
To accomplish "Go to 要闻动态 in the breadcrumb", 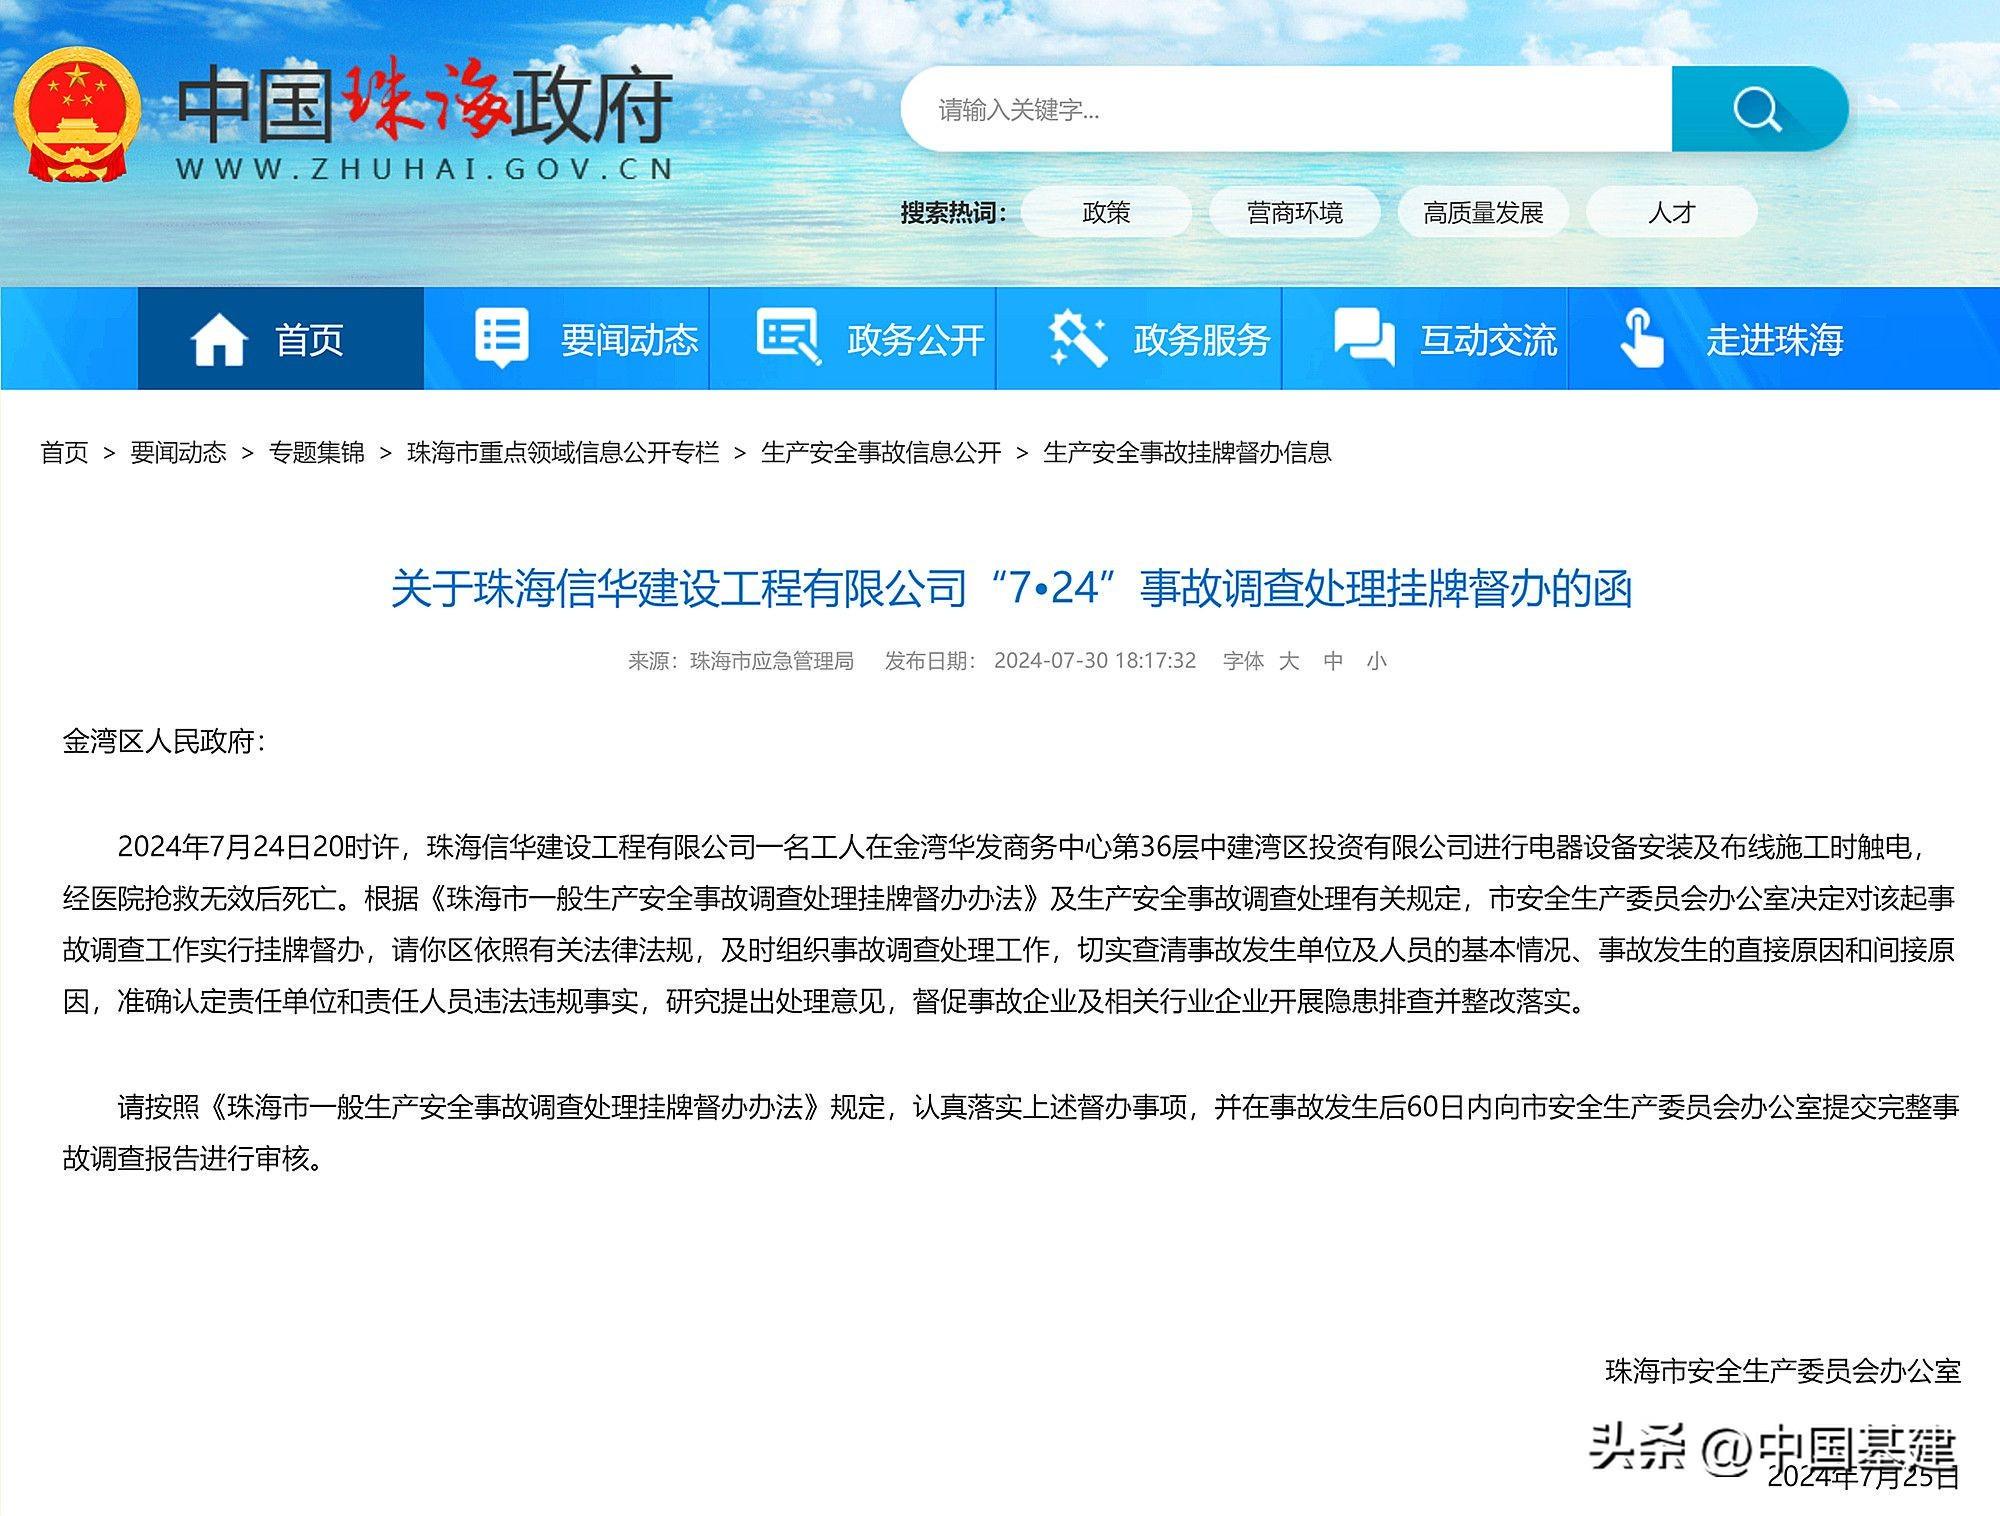I will pyautogui.click(x=178, y=453).
